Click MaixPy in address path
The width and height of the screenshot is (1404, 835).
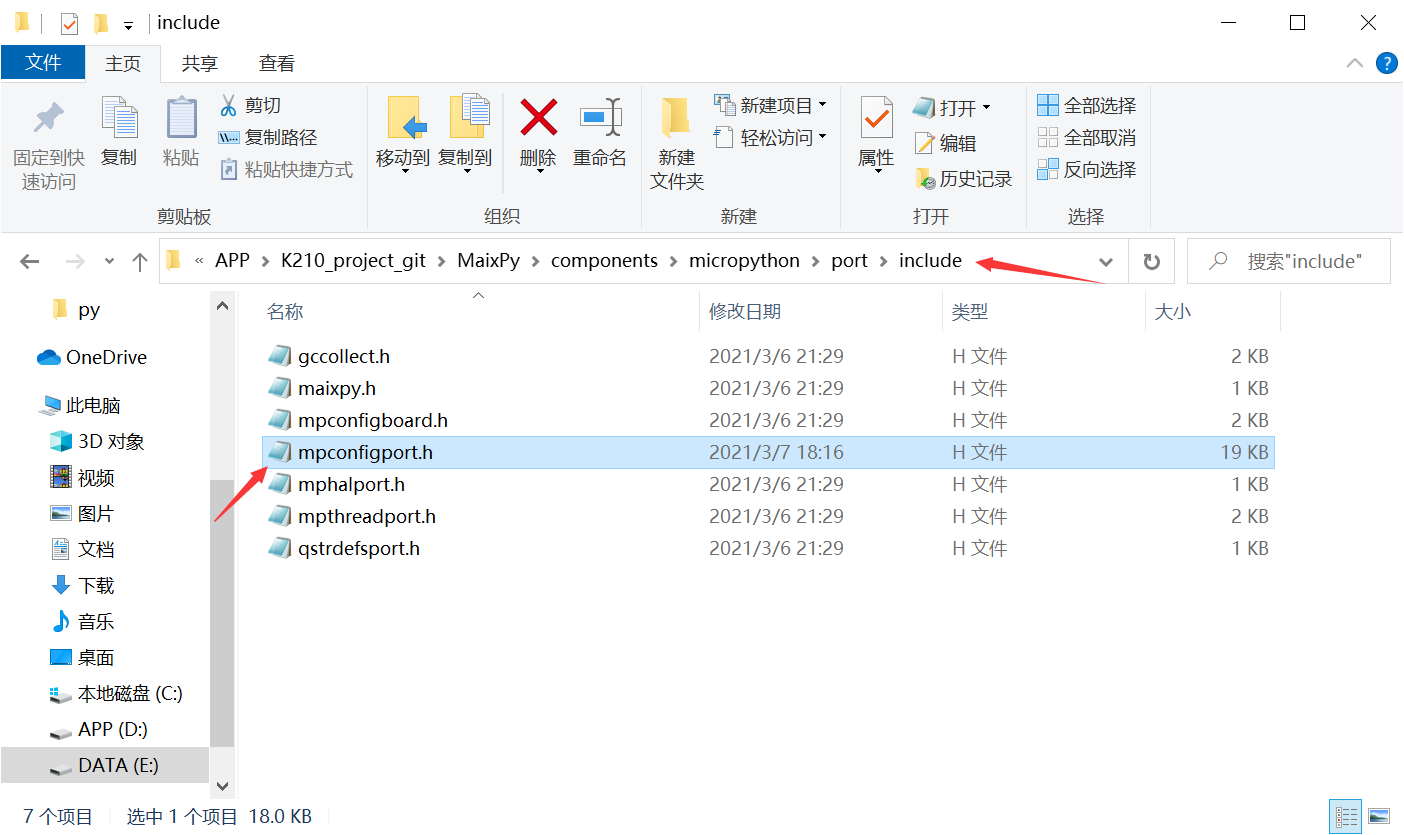pos(488,261)
